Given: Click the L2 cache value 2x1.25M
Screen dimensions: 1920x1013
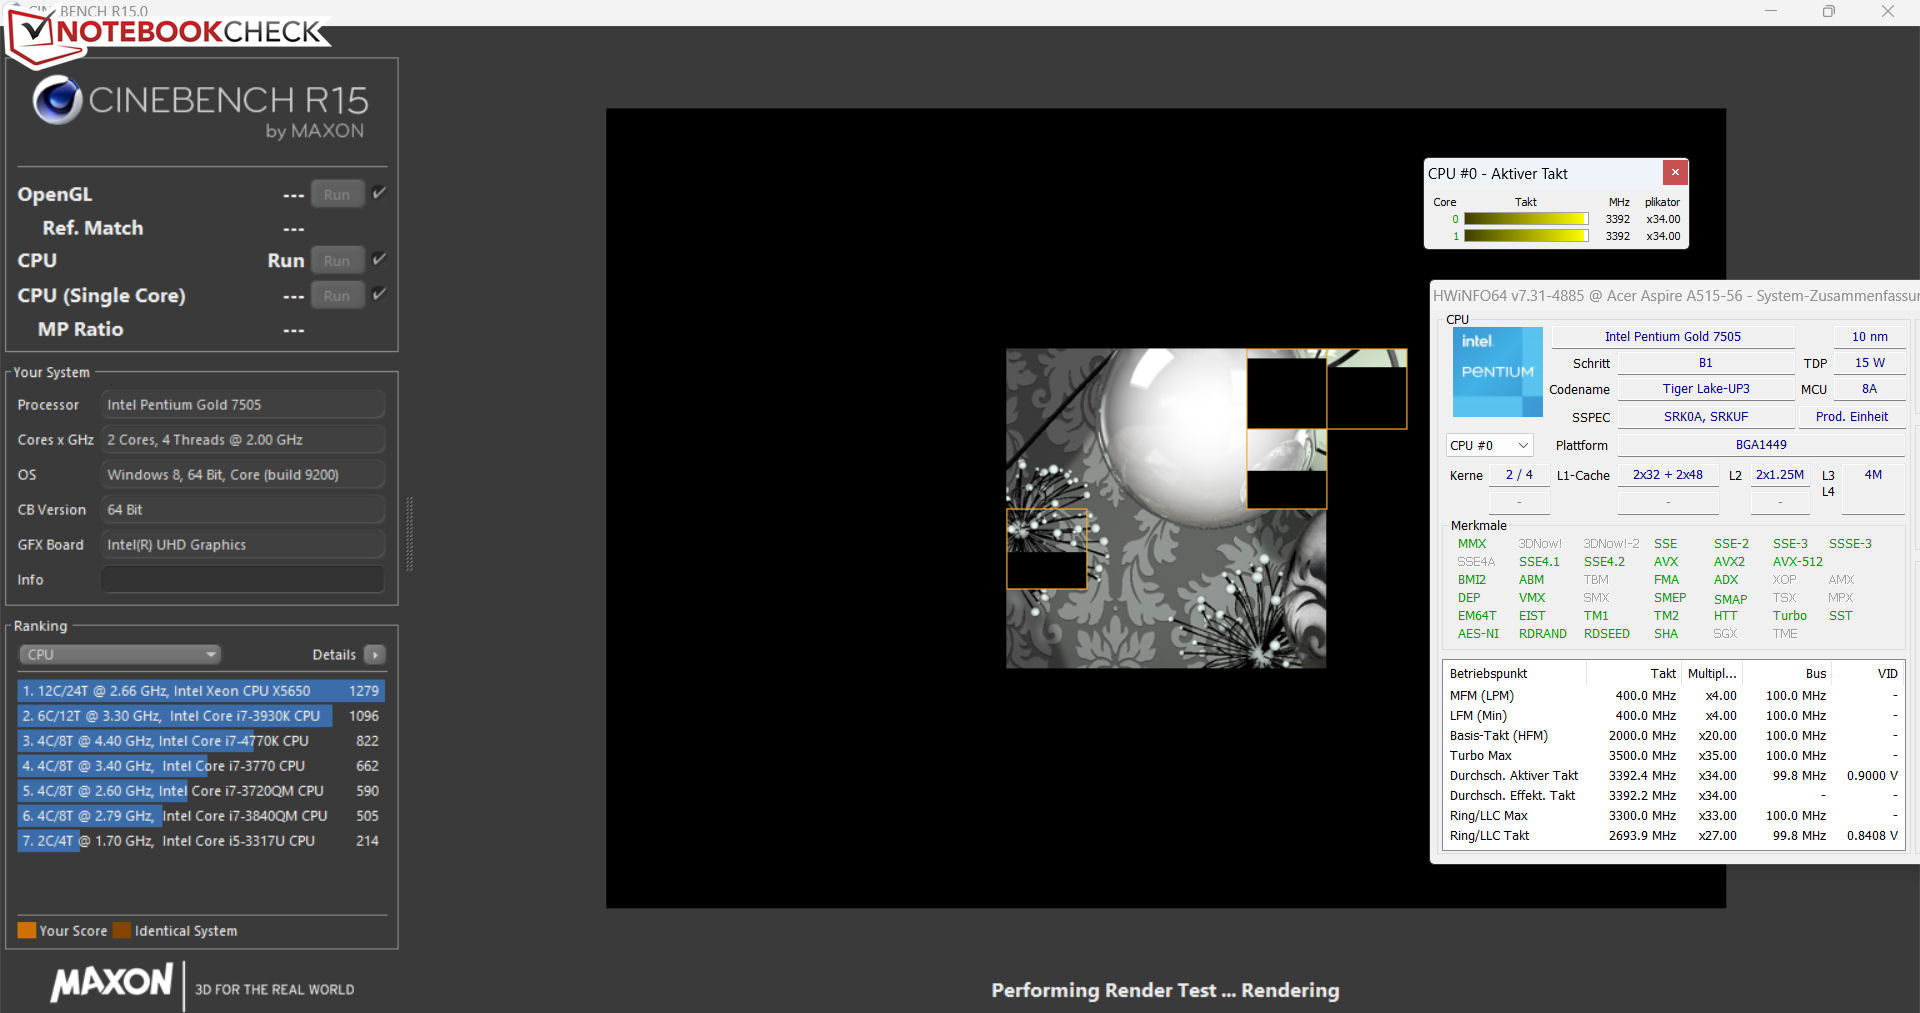Looking at the screenshot, I should (1780, 475).
